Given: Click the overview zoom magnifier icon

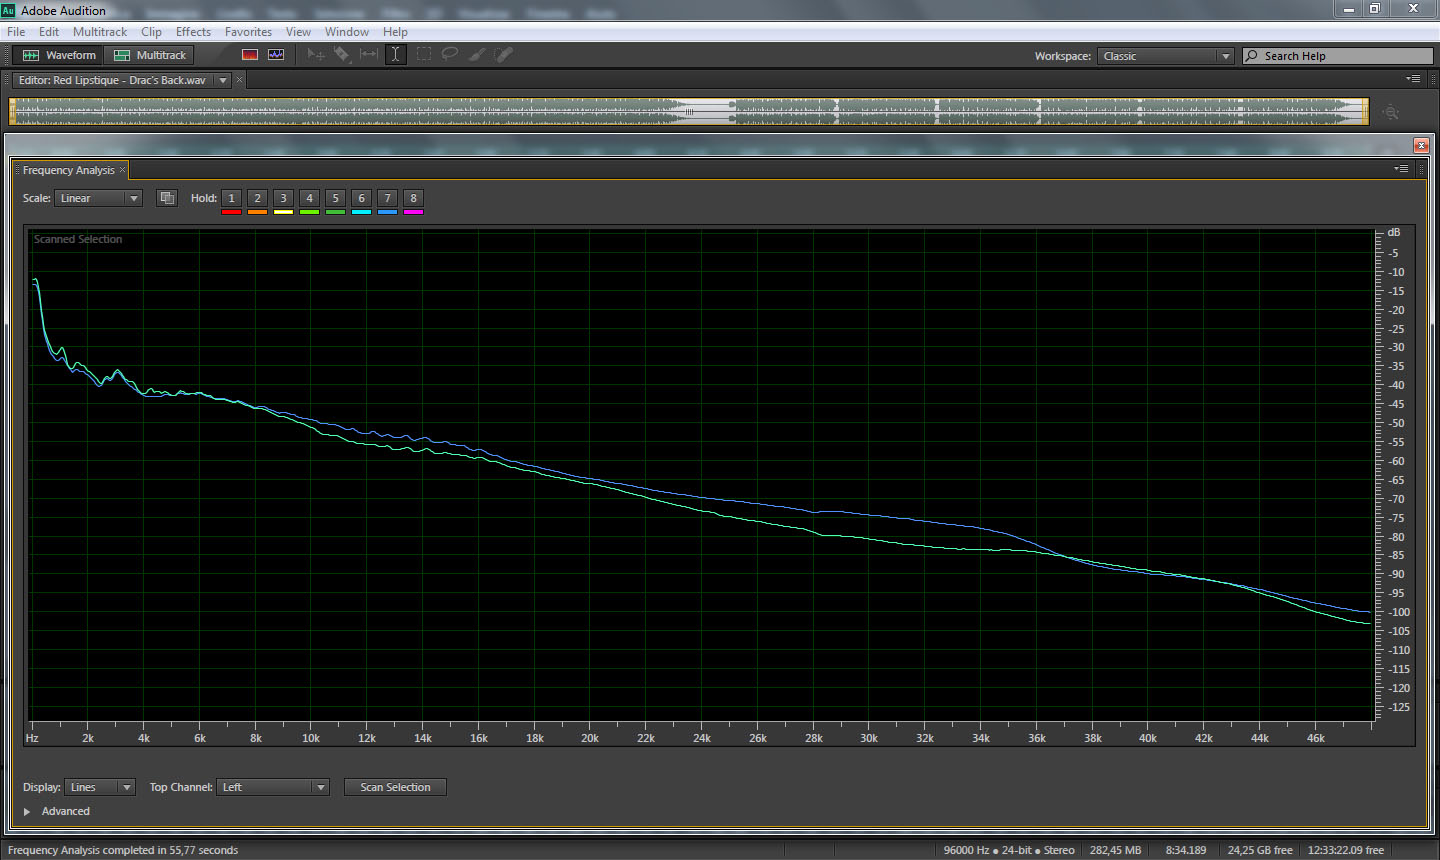Looking at the screenshot, I should (1391, 112).
